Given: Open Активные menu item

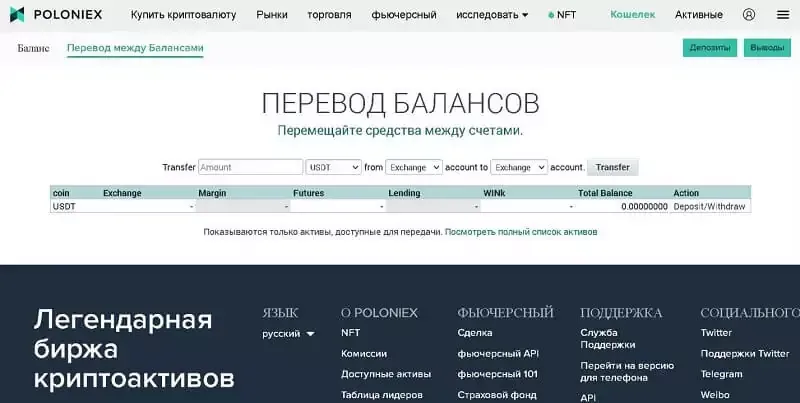Looking at the screenshot, I should click(698, 15).
